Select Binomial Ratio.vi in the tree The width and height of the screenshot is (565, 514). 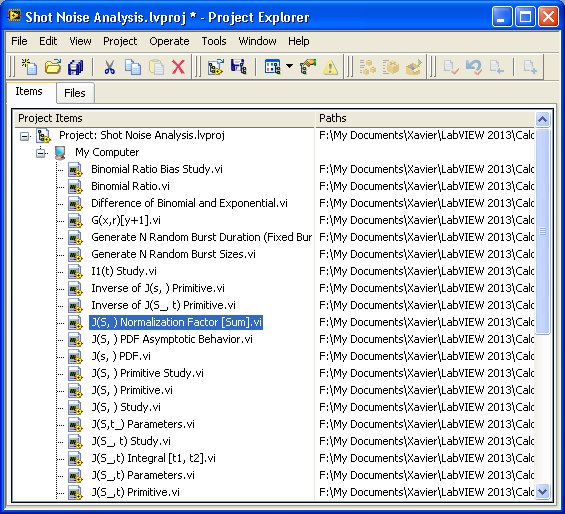pyautogui.click(x=130, y=186)
